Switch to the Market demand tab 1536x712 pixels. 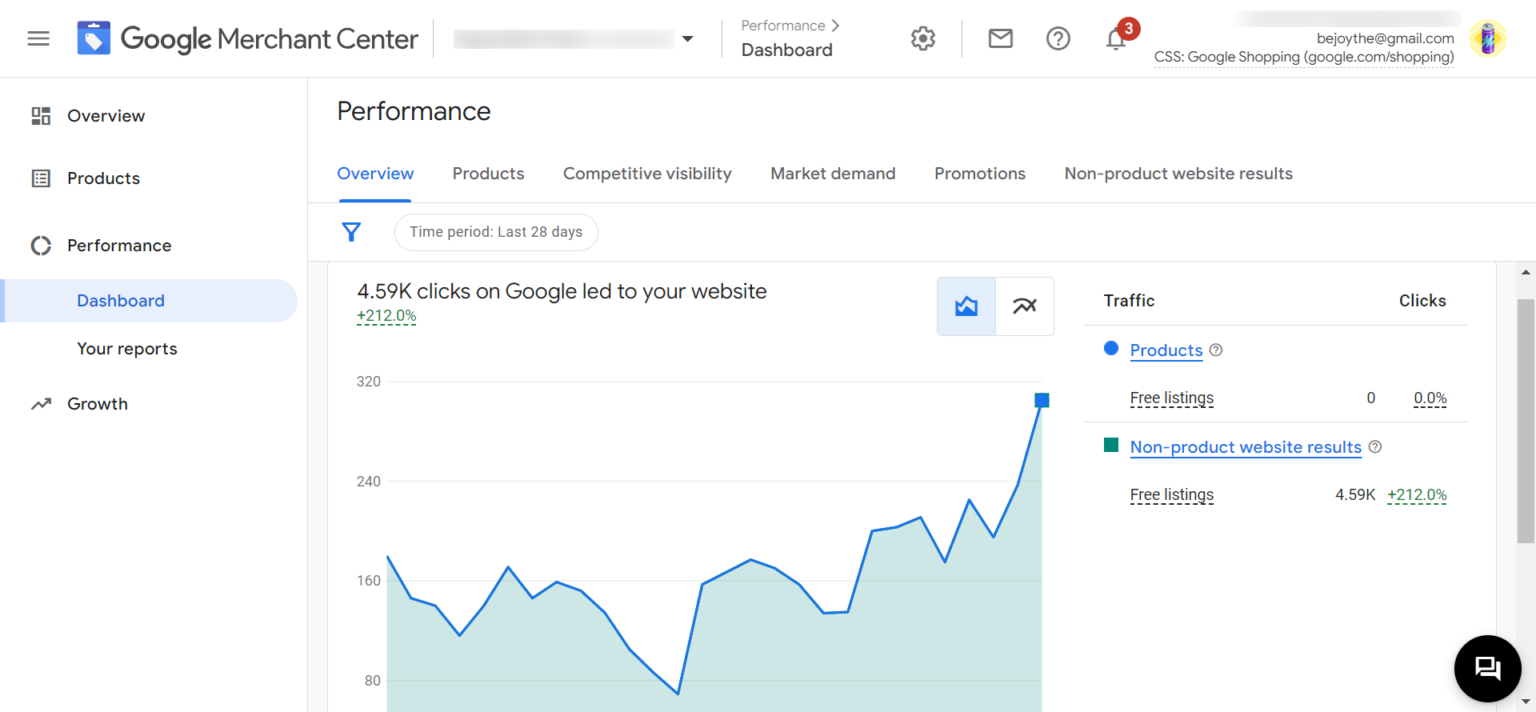833,174
